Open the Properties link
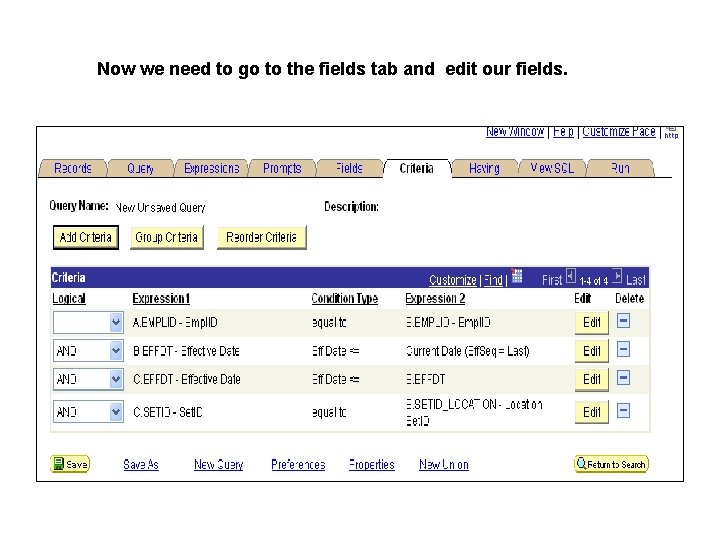This screenshot has width=720, height=540. click(x=371, y=465)
